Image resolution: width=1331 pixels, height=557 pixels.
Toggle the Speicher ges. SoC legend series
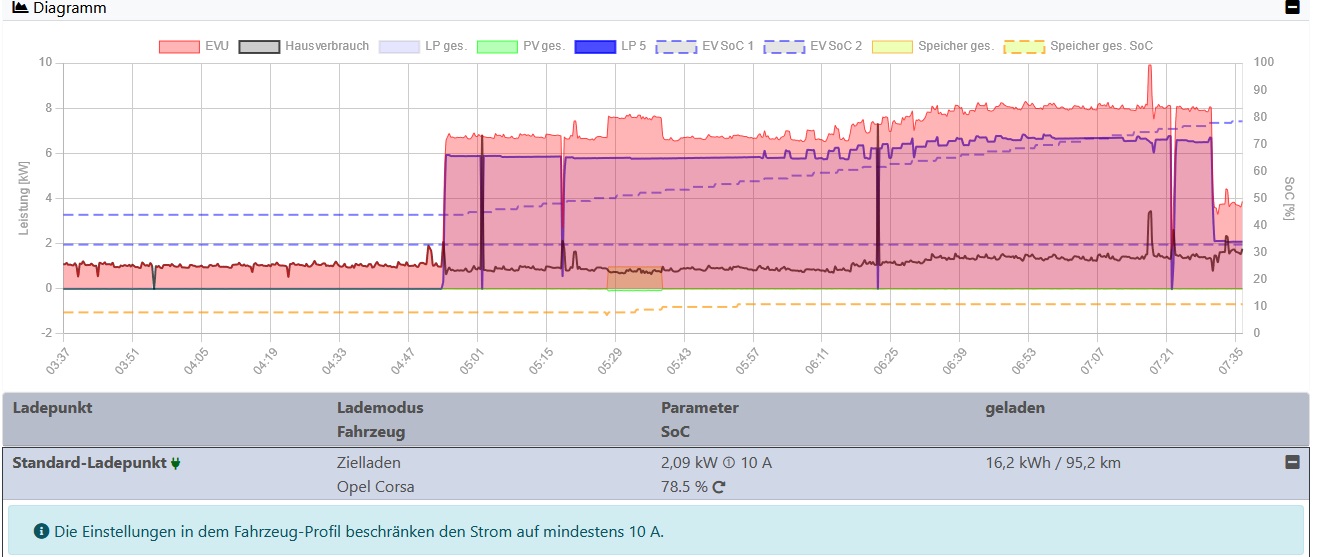[1078, 46]
